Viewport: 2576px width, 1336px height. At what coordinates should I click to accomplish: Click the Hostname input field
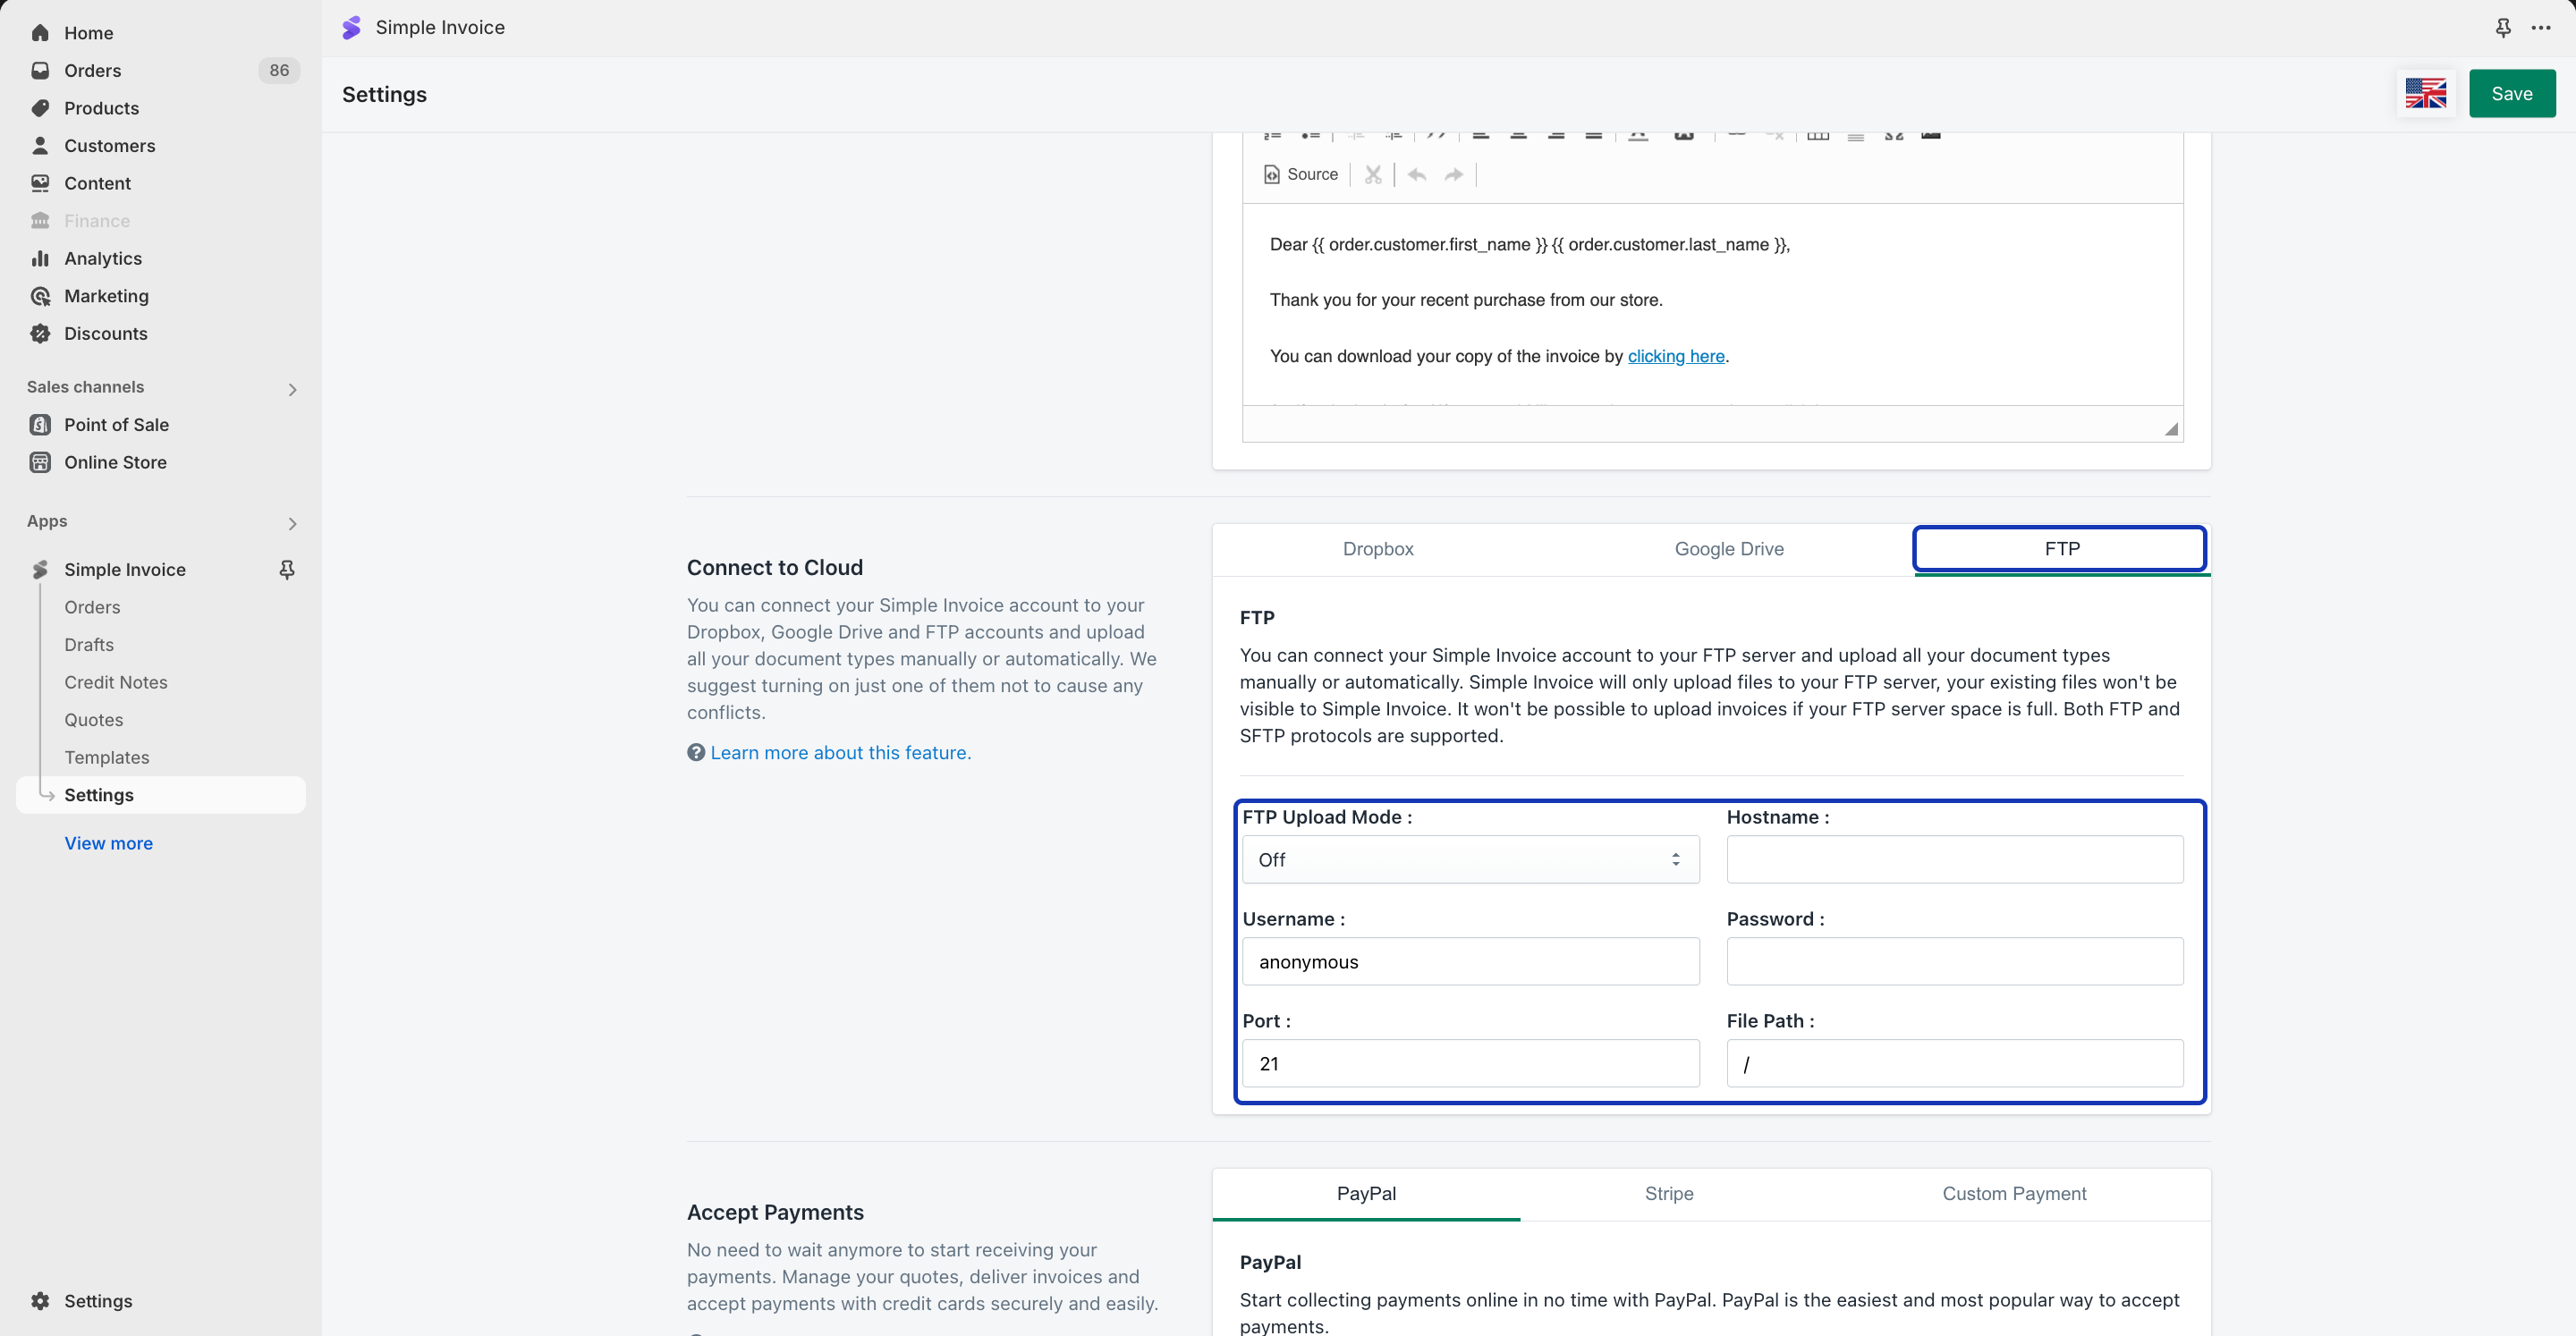[1954, 859]
